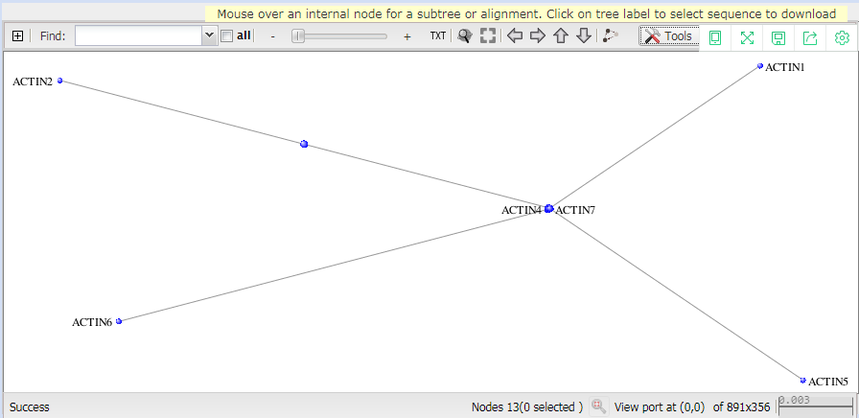Click the expand-all plus box icon
The image size is (859, 418).
coord(18,36)
